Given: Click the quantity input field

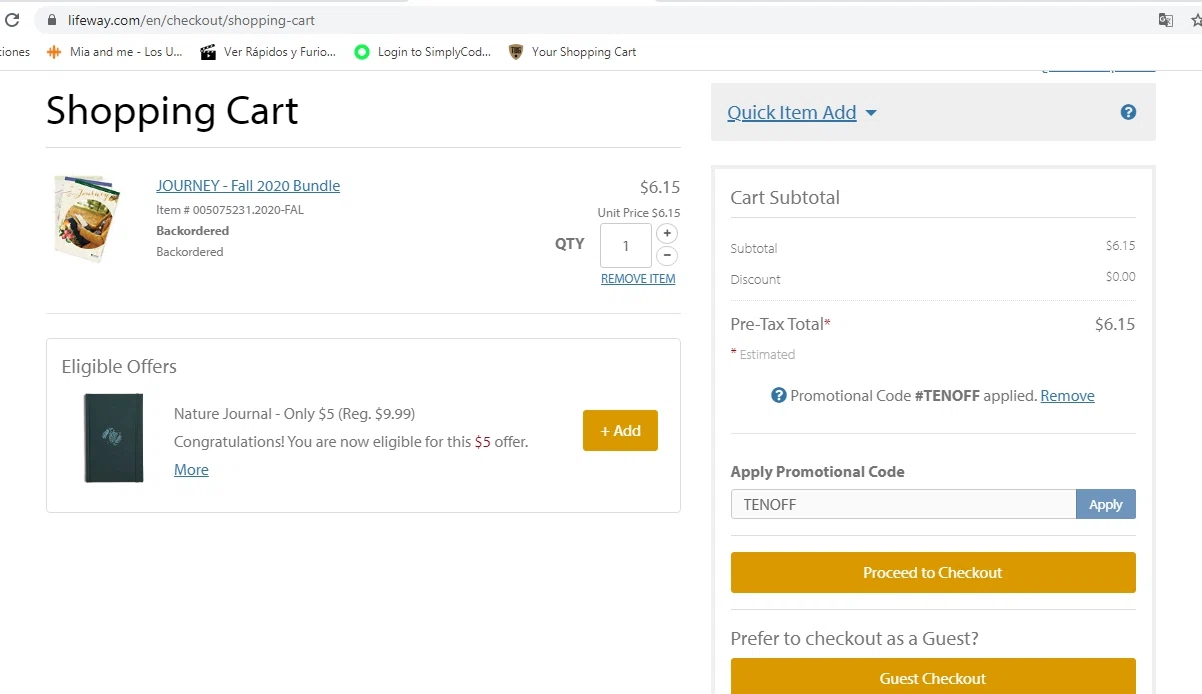Looking at the screenshot, I should 626,245.
